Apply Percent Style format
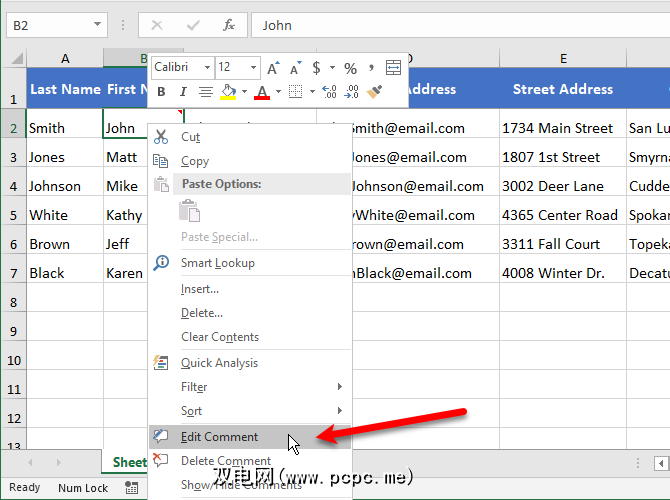Image resolution: width=670 pixels, height=500 pixels. tap(350, 68)
